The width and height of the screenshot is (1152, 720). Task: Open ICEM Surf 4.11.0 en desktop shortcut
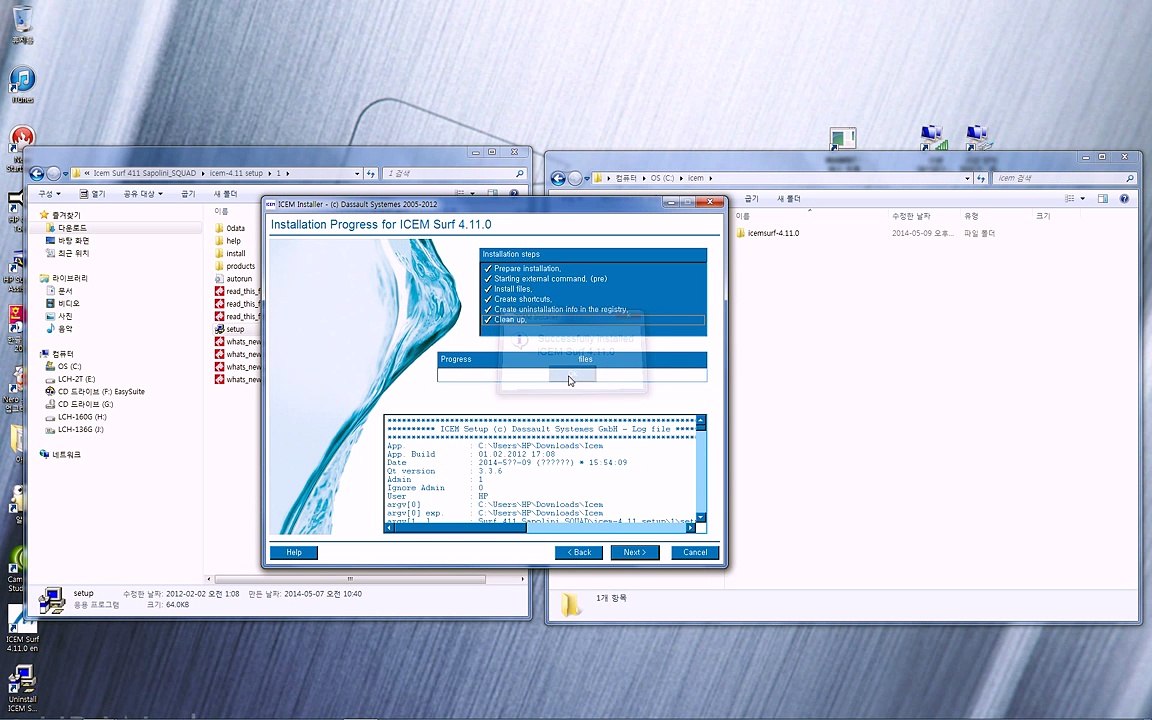tap(22, 629)
